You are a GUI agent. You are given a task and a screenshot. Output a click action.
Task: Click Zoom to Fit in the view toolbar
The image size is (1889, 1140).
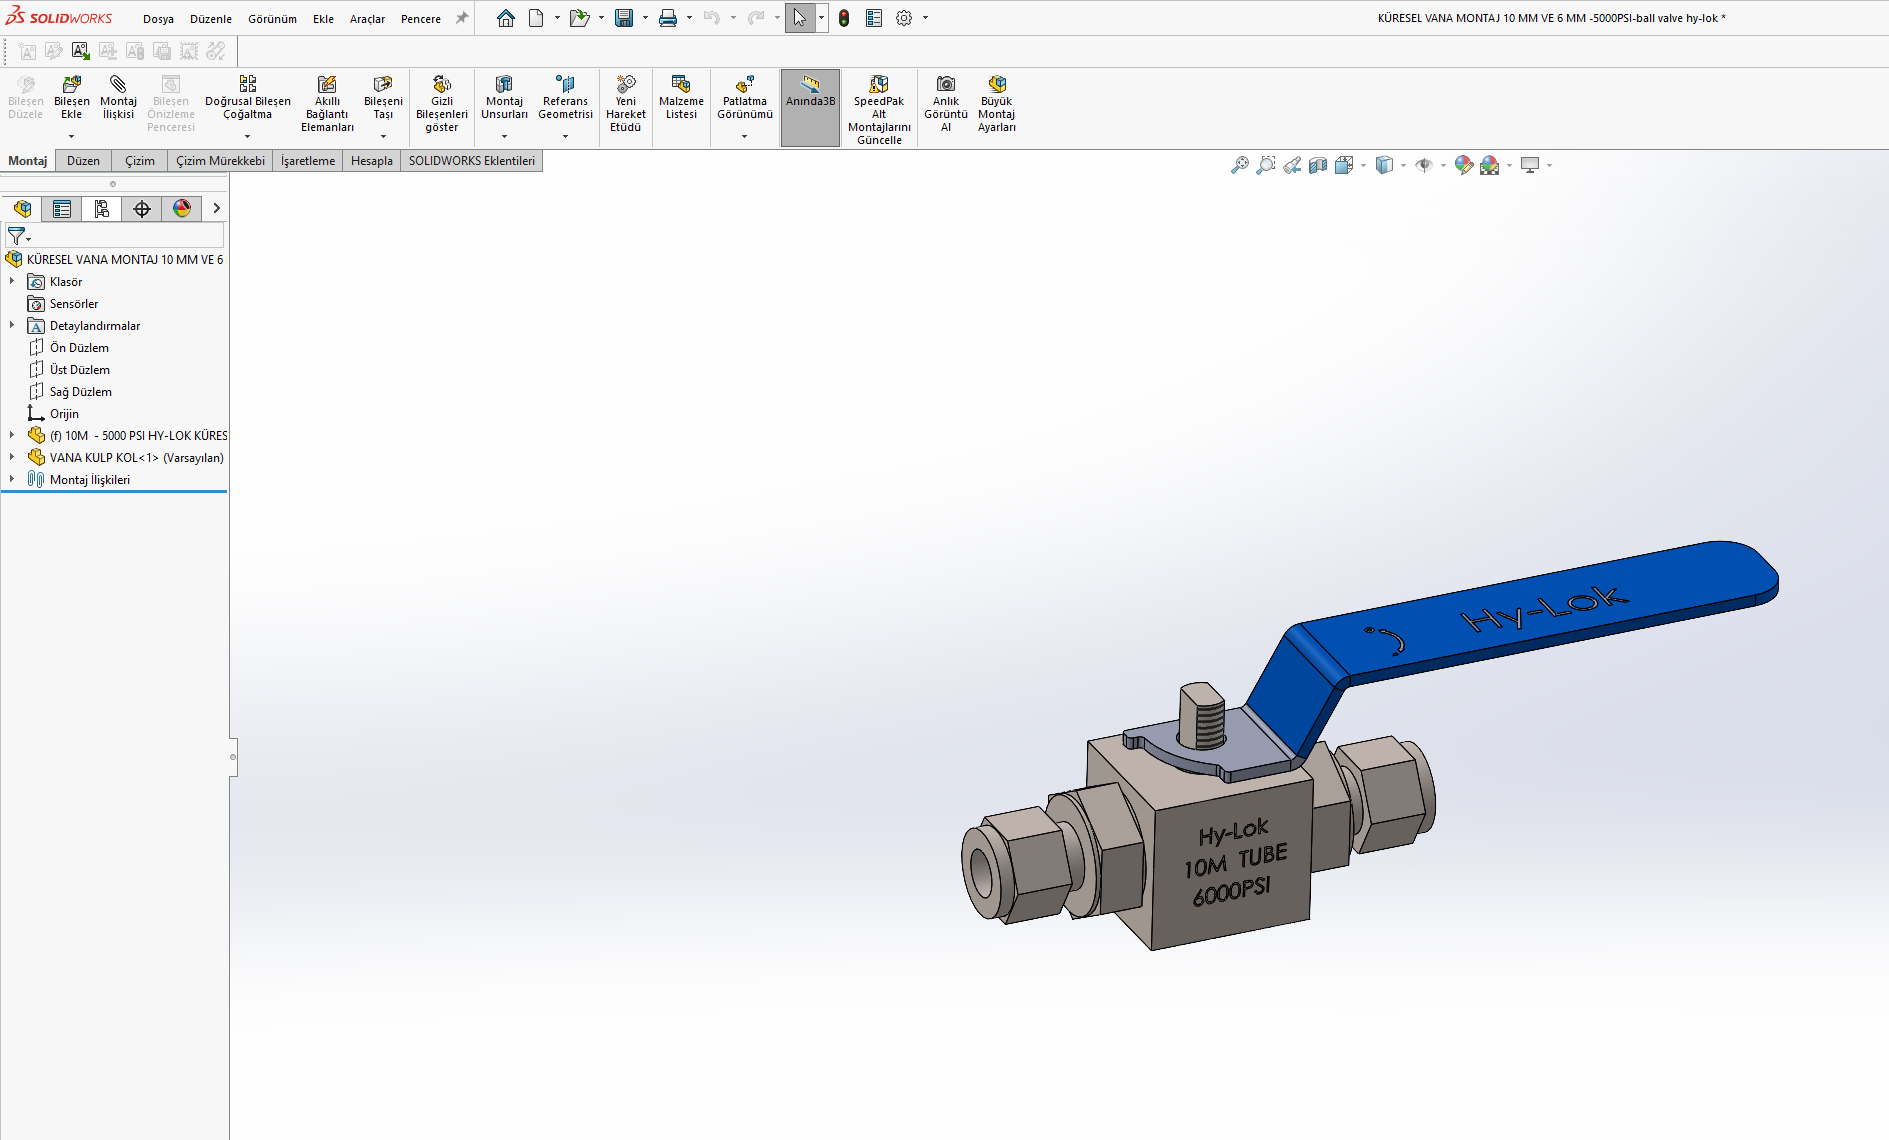[x=1240, y=165]
